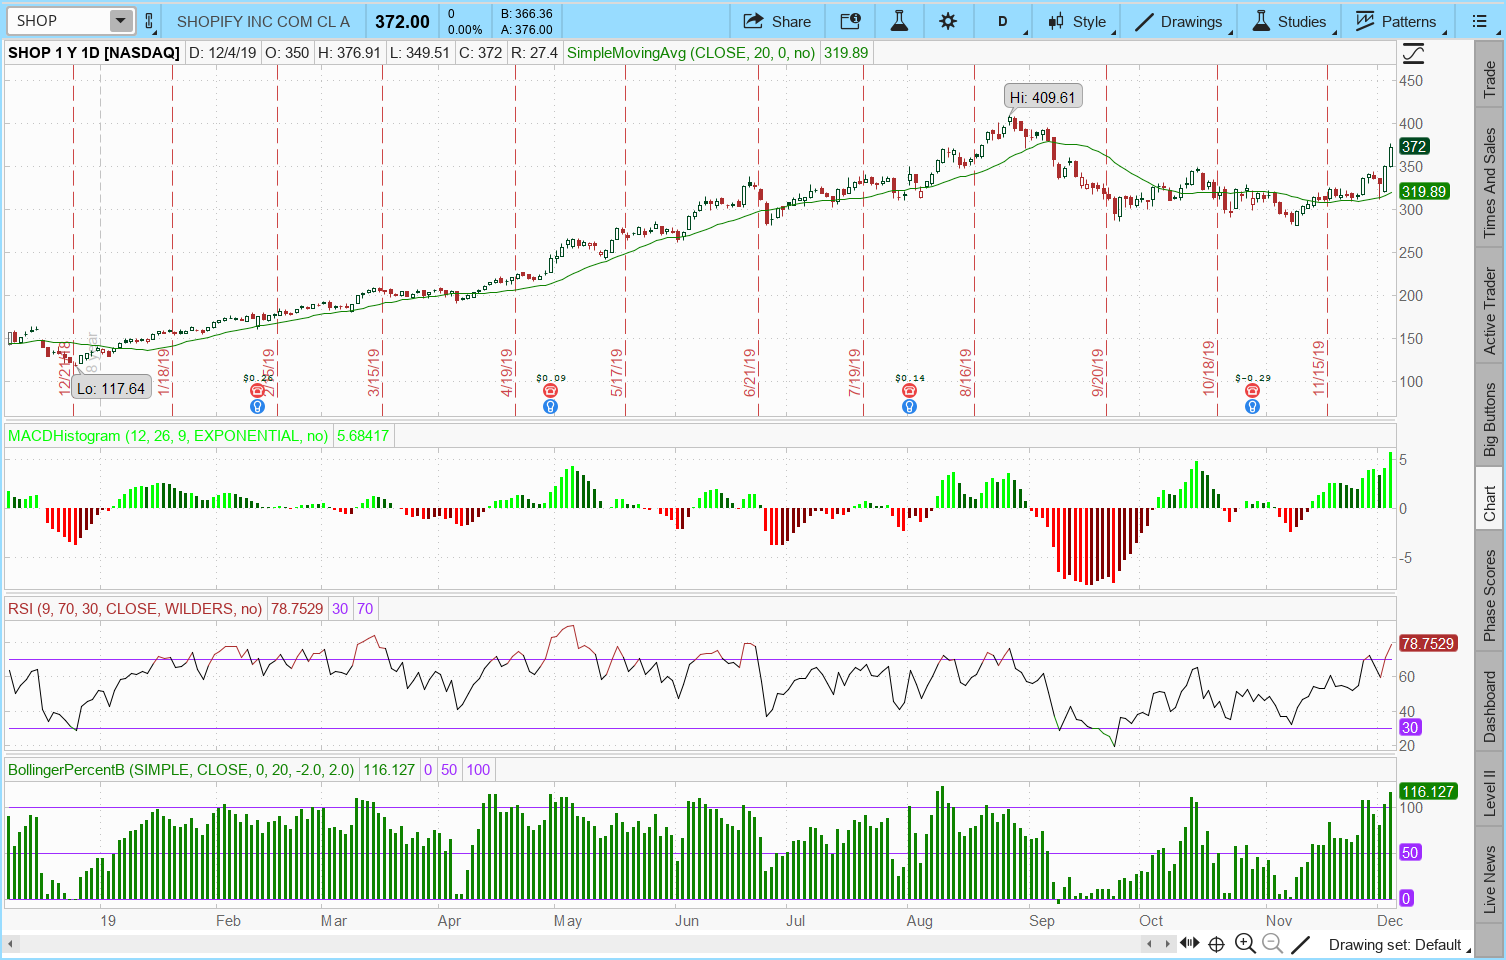Viewport: 1506px width, 960px height.
Task: Click the 319.89 moving average axis tag
Action: tap(1423, 191)
